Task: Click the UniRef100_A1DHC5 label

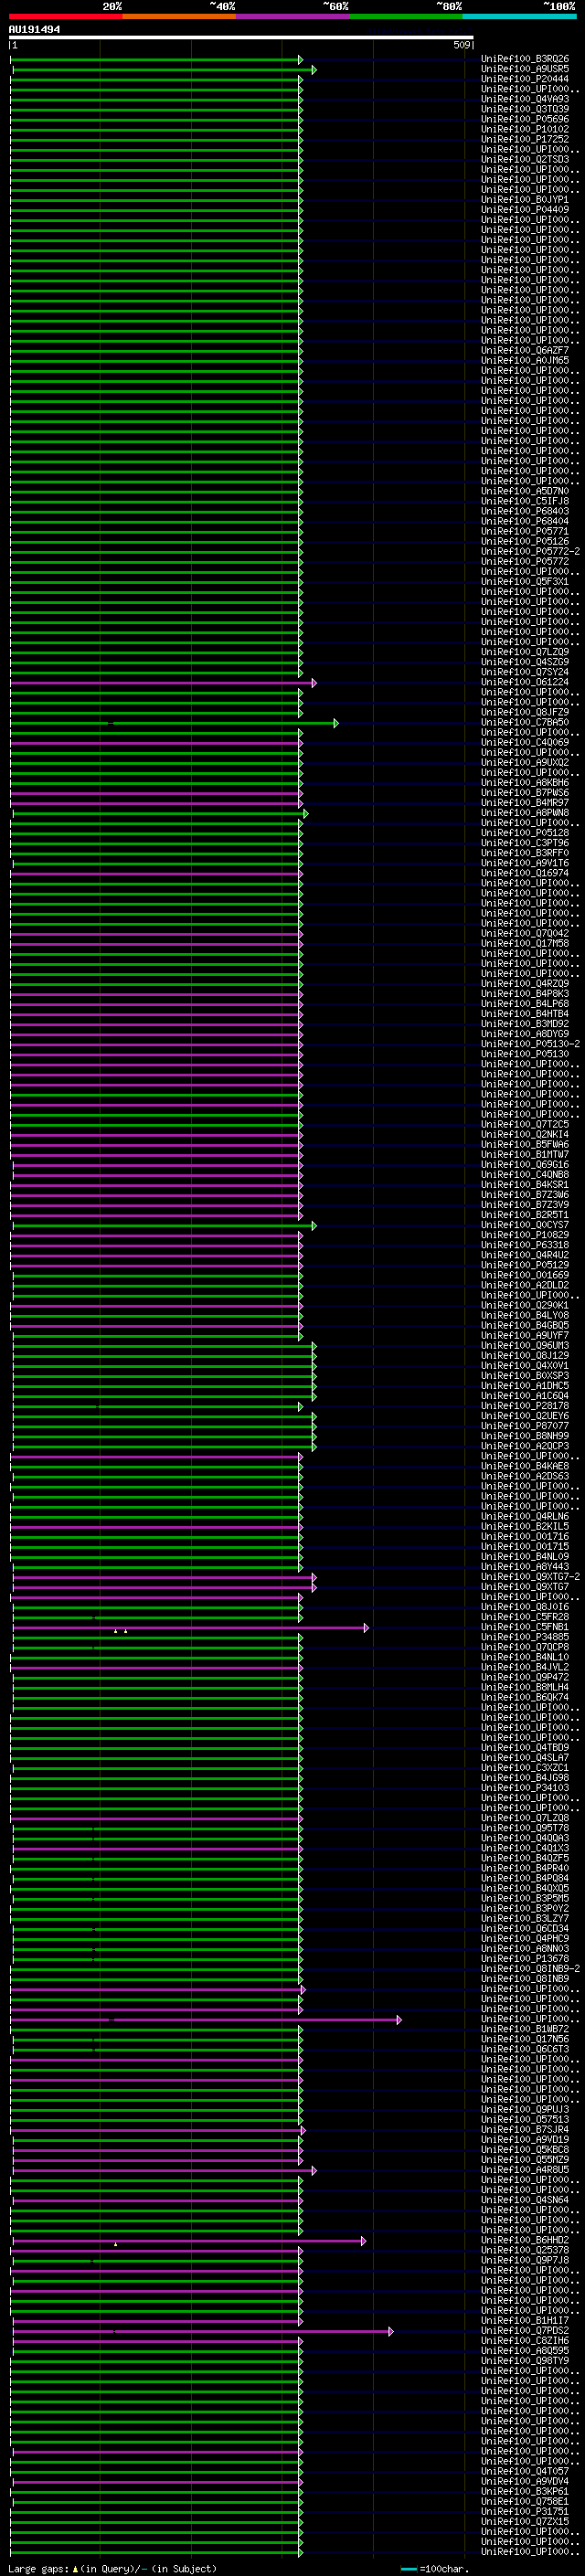Action: (525, 1386)
